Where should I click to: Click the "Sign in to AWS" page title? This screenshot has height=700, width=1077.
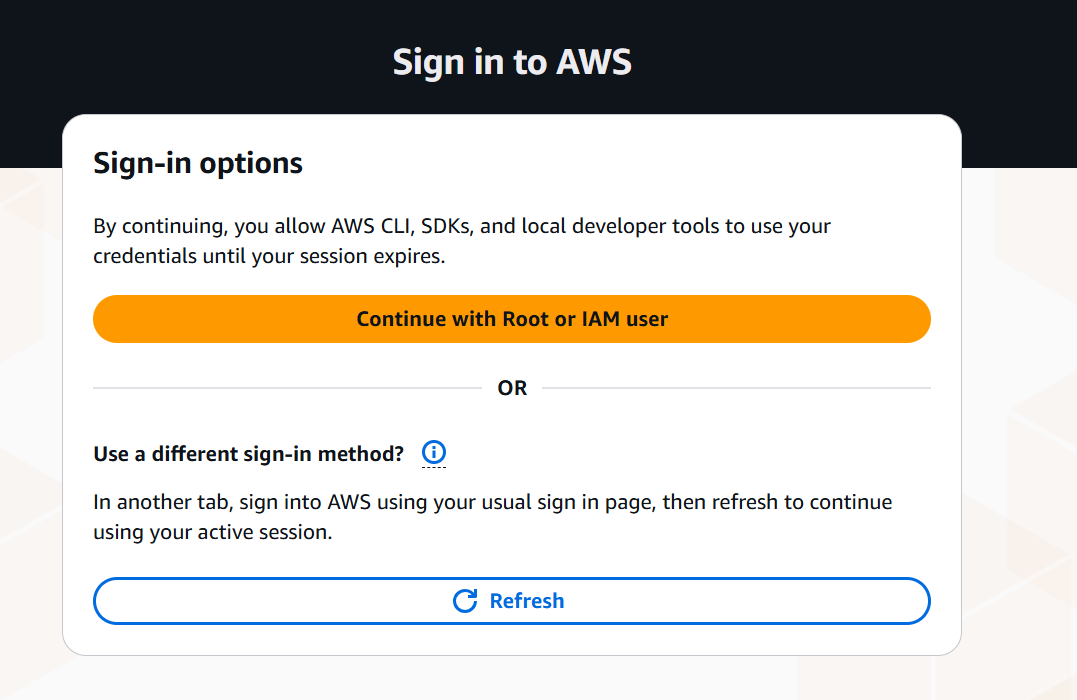(x=512, y=62)
